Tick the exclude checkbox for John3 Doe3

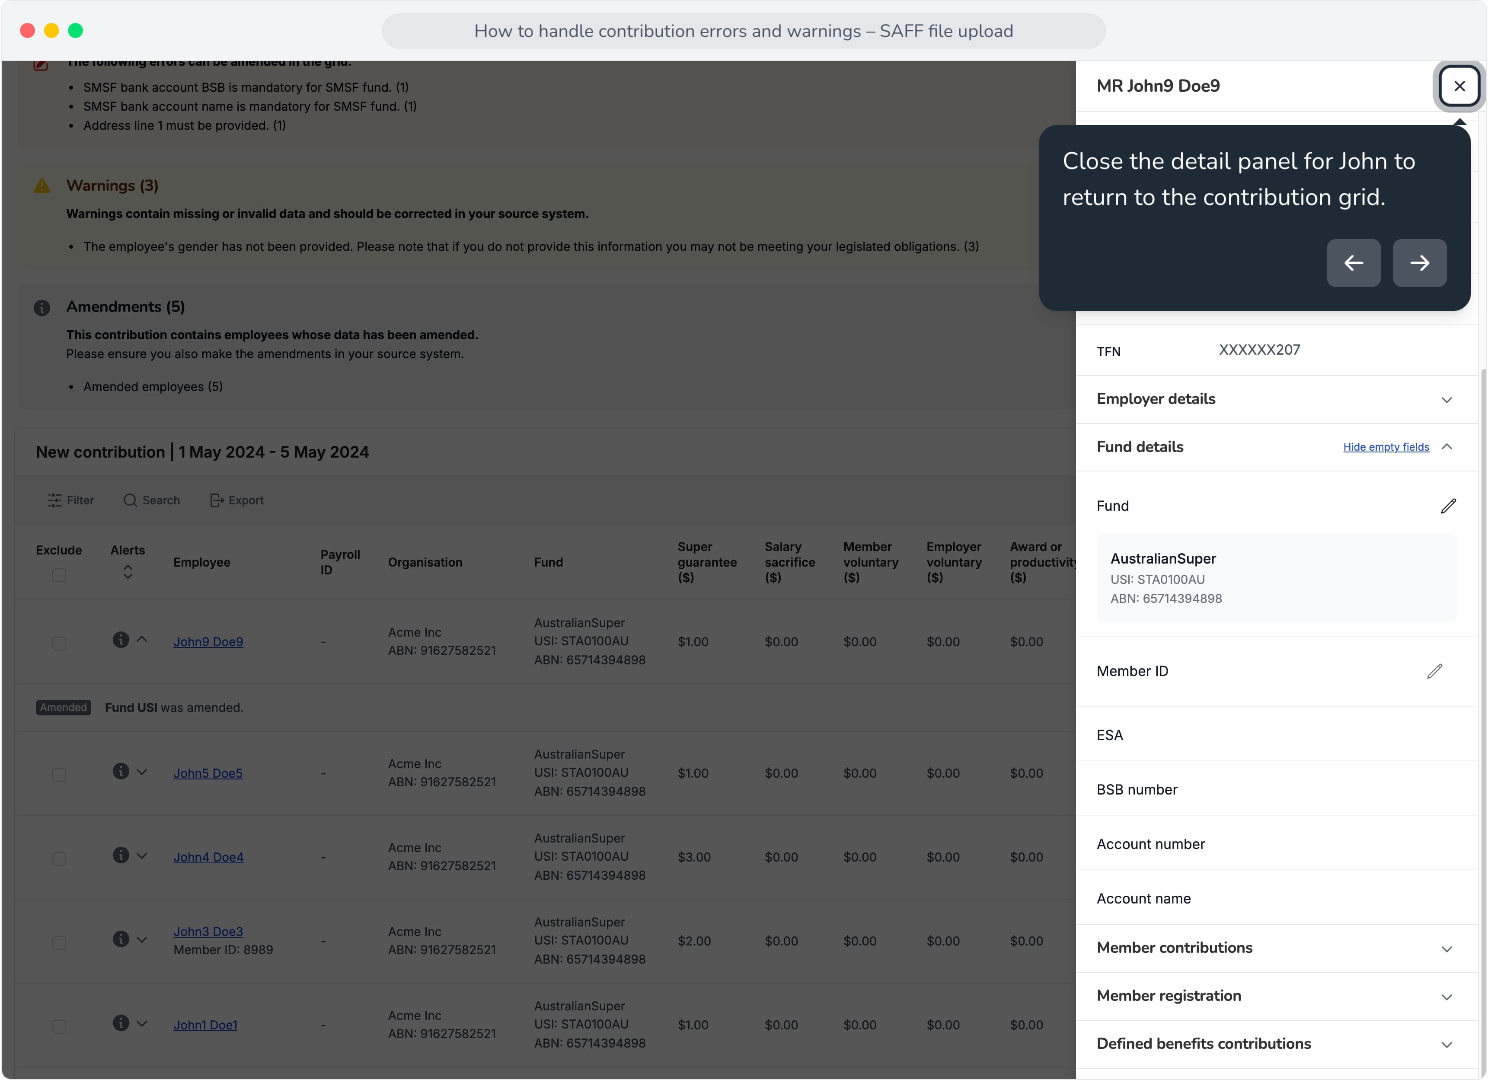[x=59, y=943]
